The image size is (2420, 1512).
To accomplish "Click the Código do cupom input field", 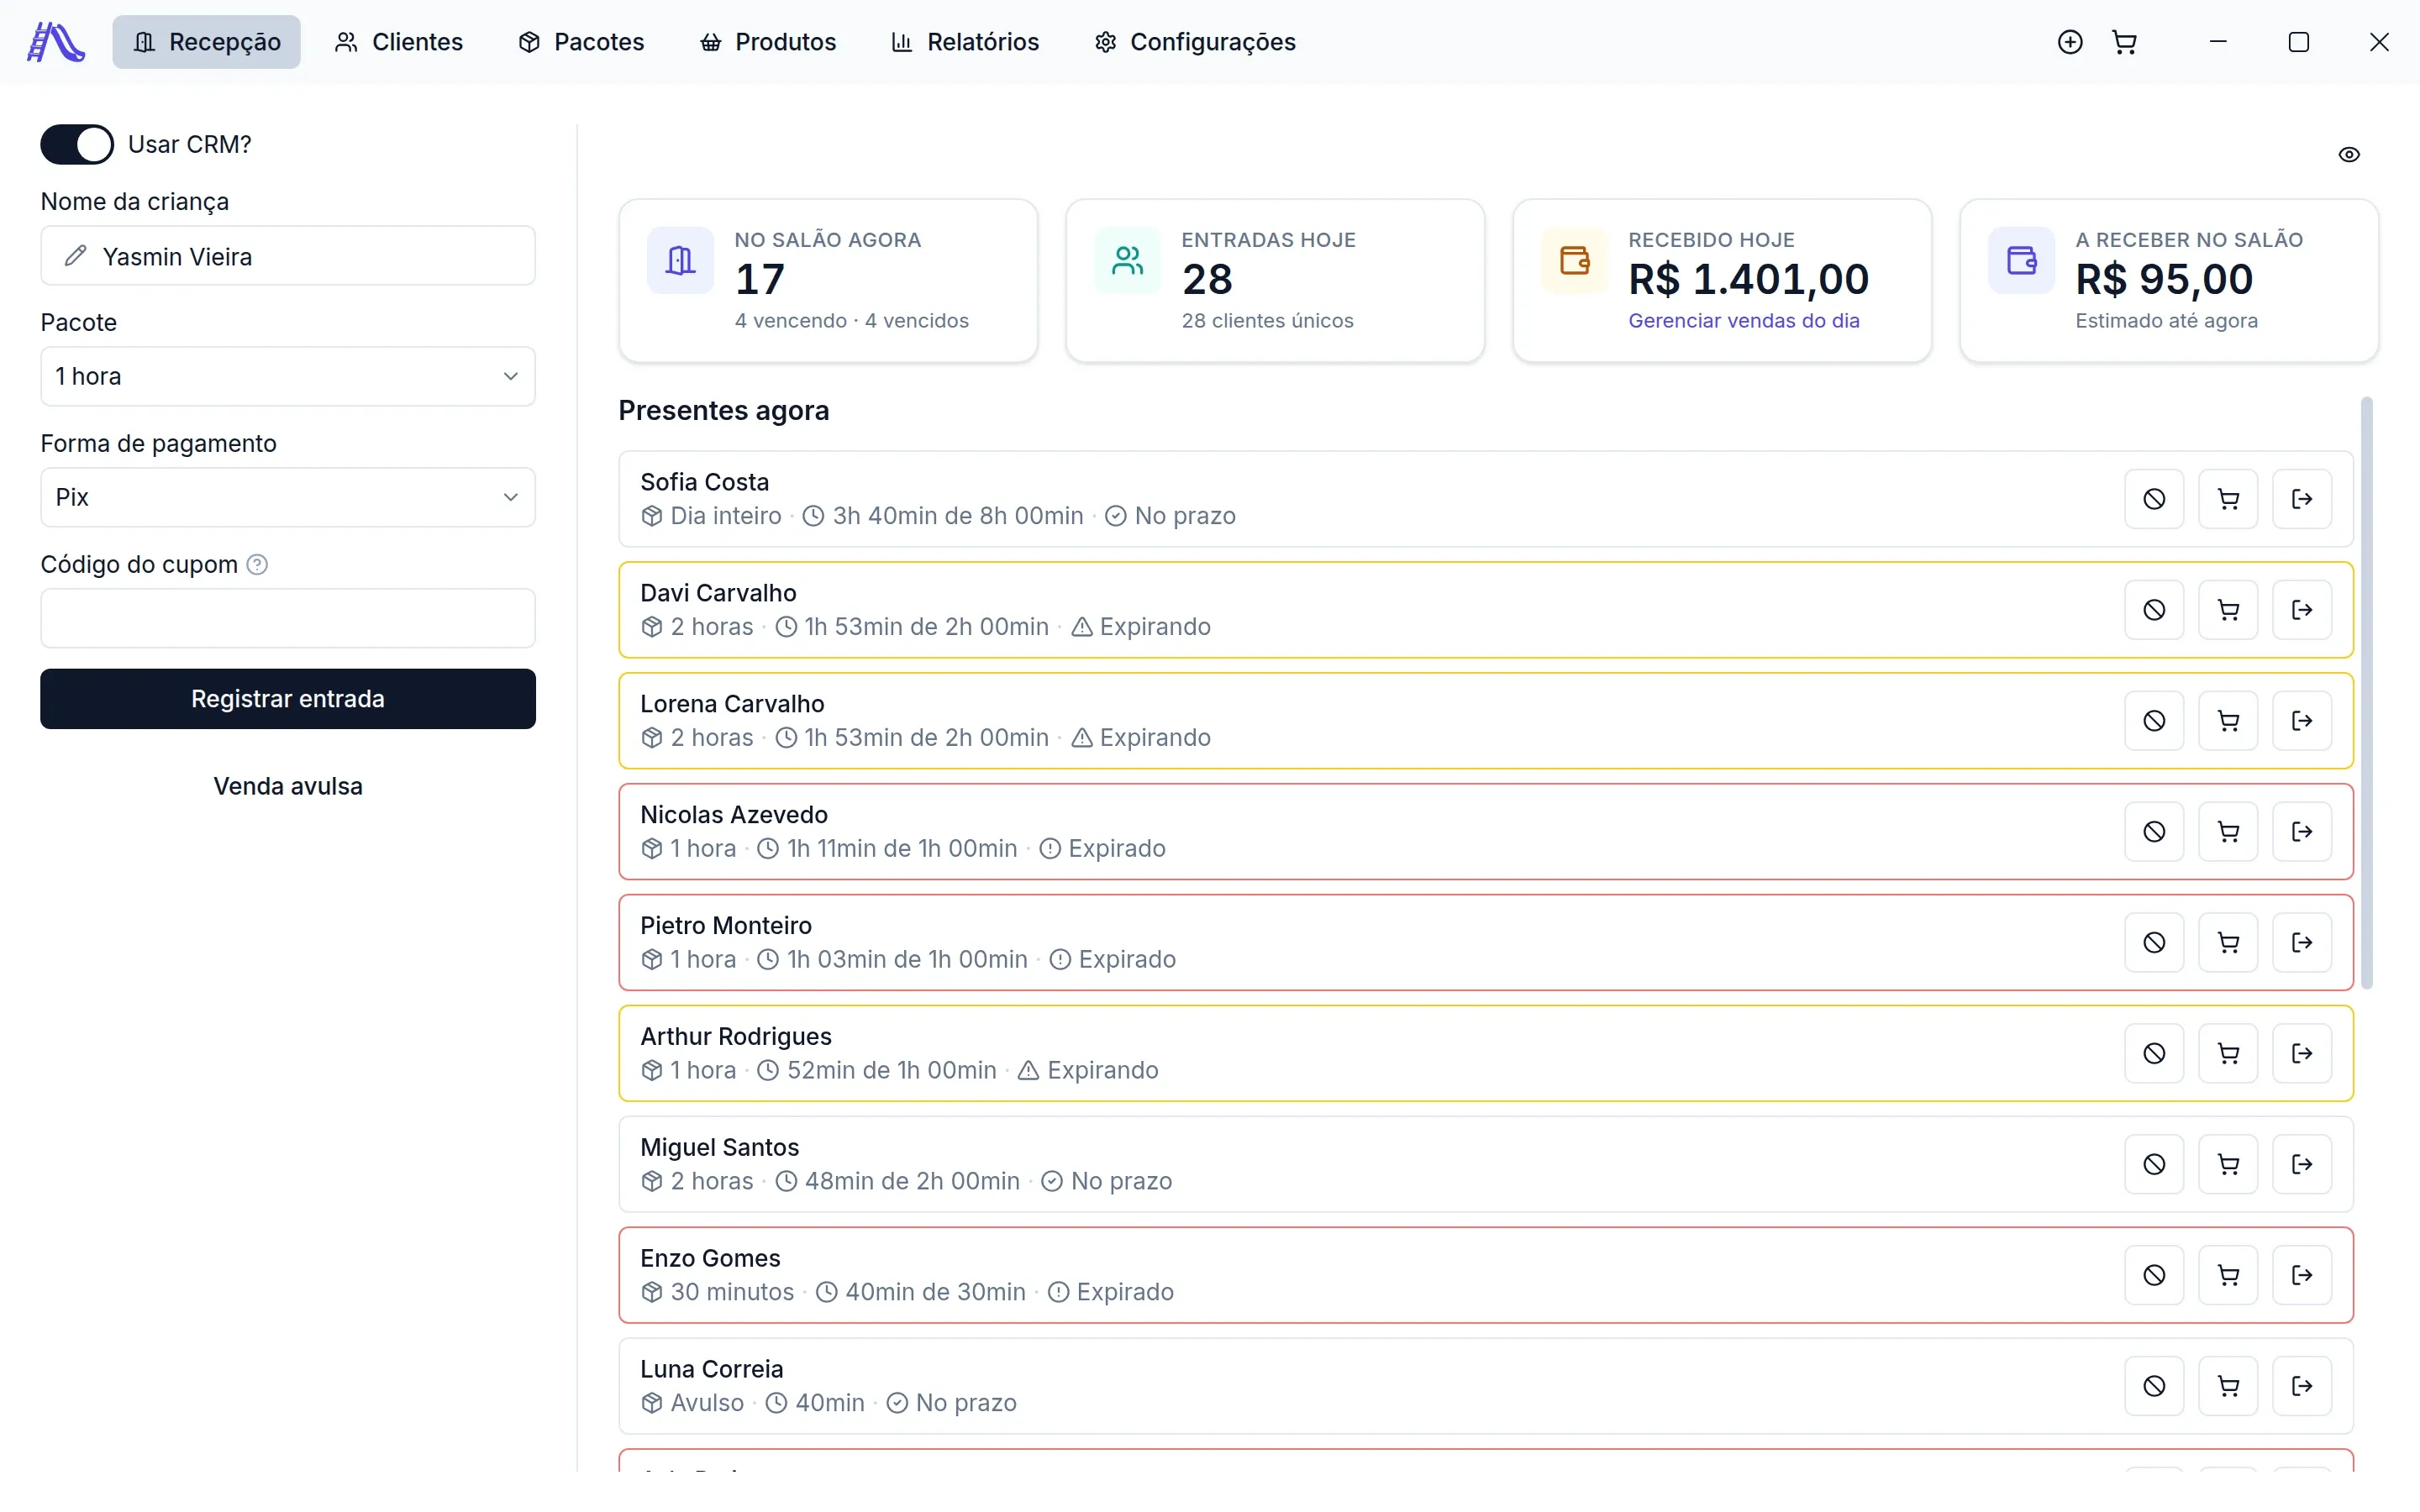I will point(288,619).
